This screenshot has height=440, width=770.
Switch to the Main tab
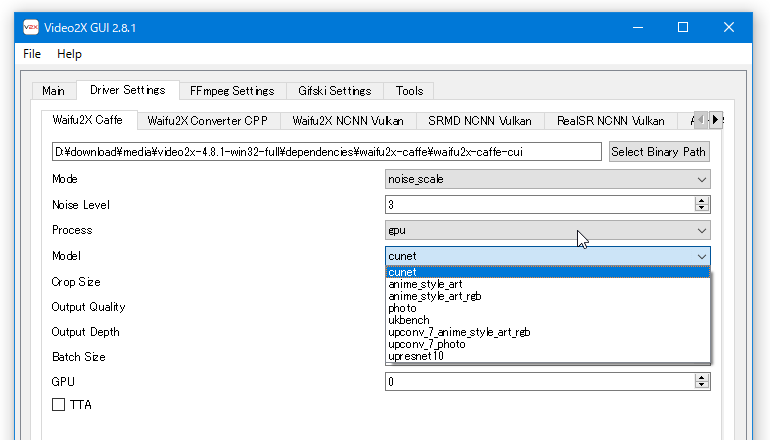pyautogui.click(x=53, y=91)
